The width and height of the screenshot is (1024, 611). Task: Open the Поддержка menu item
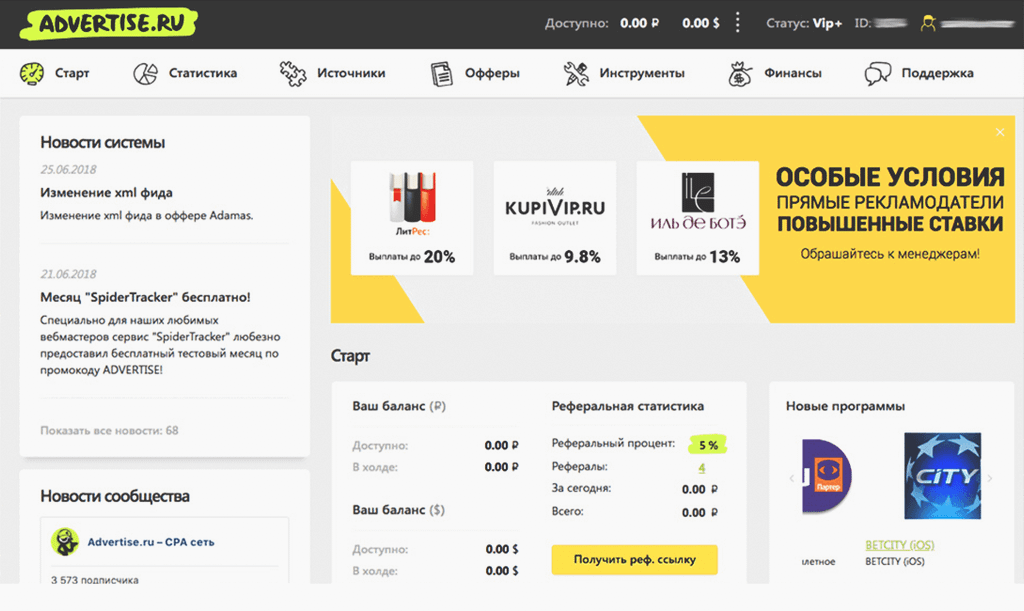[938, 73]
